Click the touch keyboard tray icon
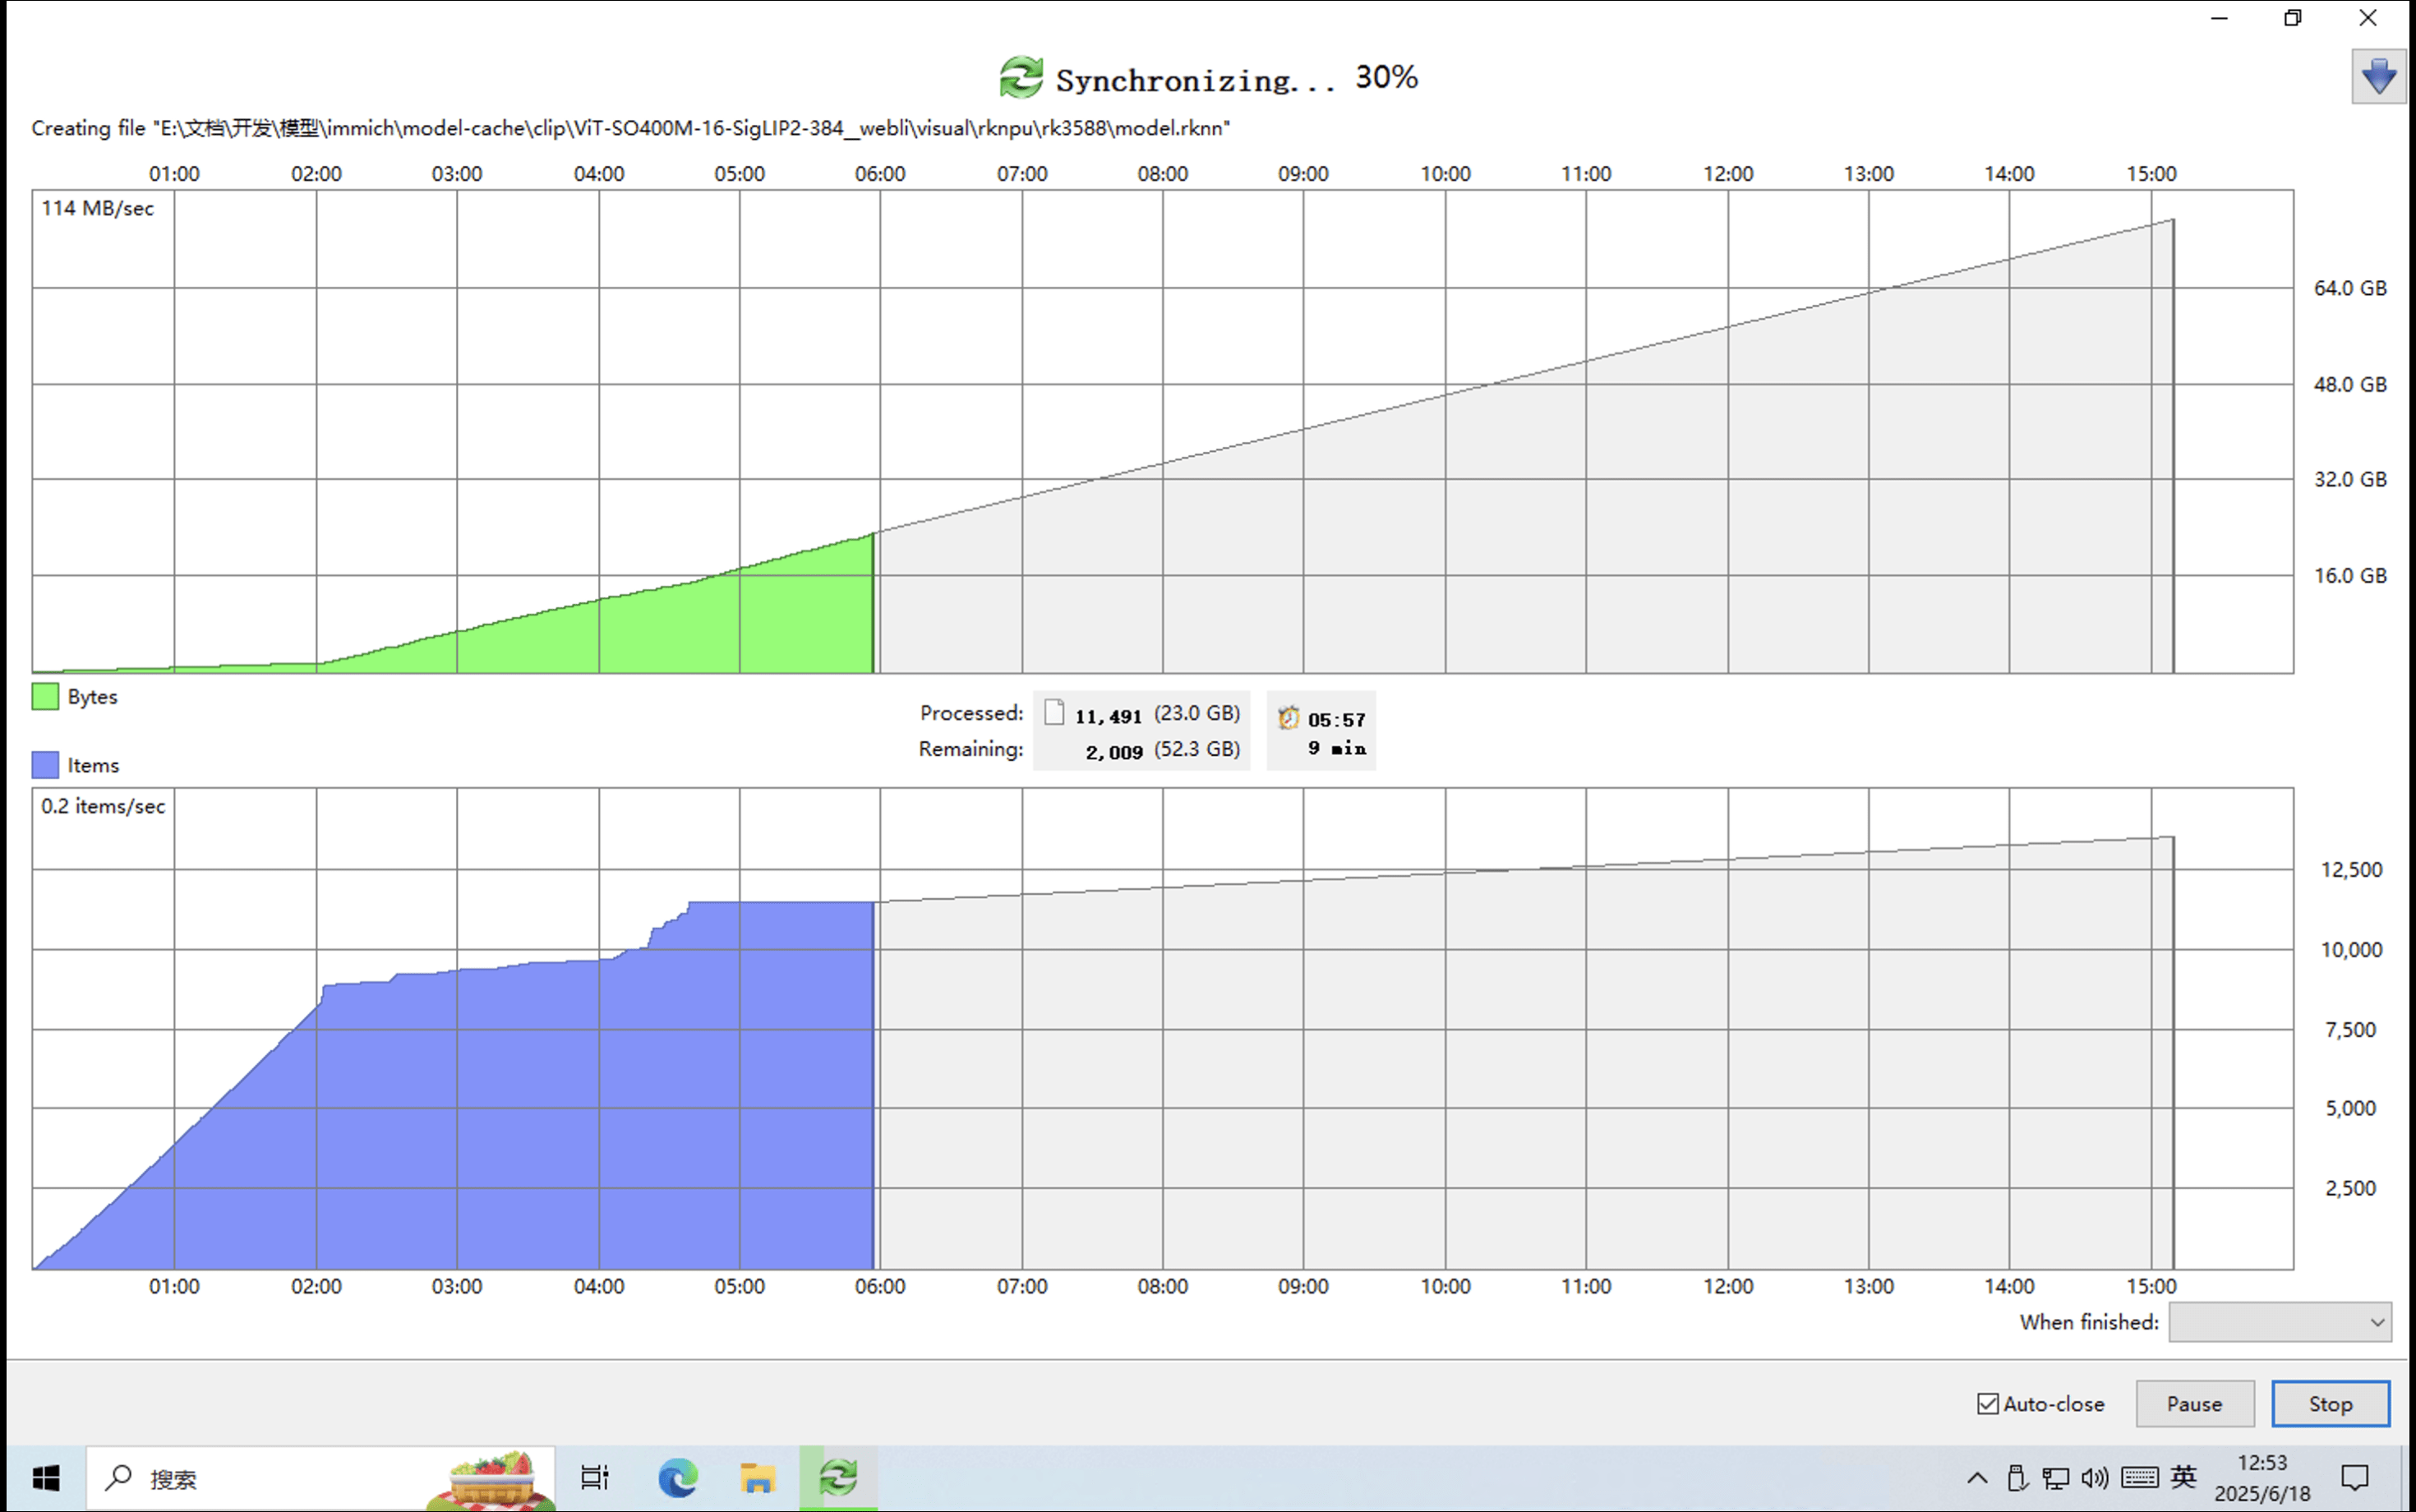Viewport: 2416px width, 1512px height. pos(2140,1478)
